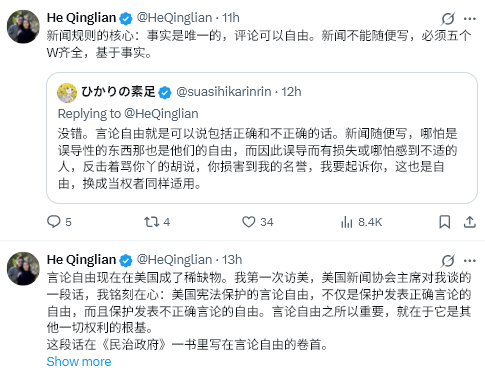
Task: Open the 11h timestamp of first tweet
Action: click(x=231, y=18)
